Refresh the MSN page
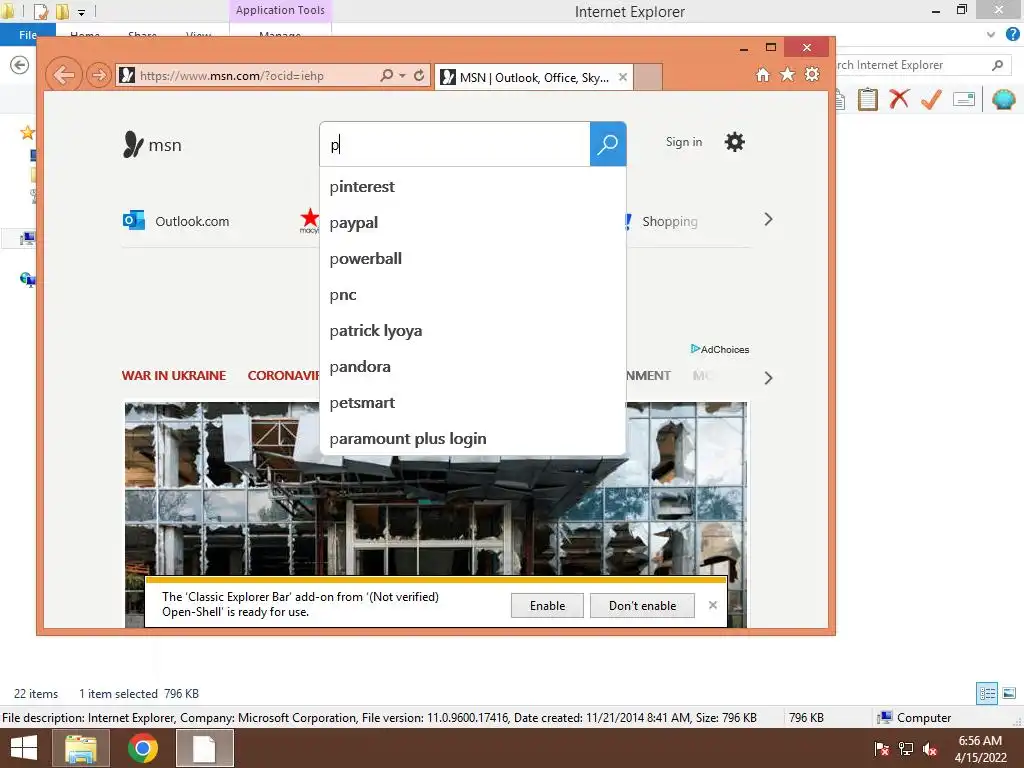 coord(419,75)
